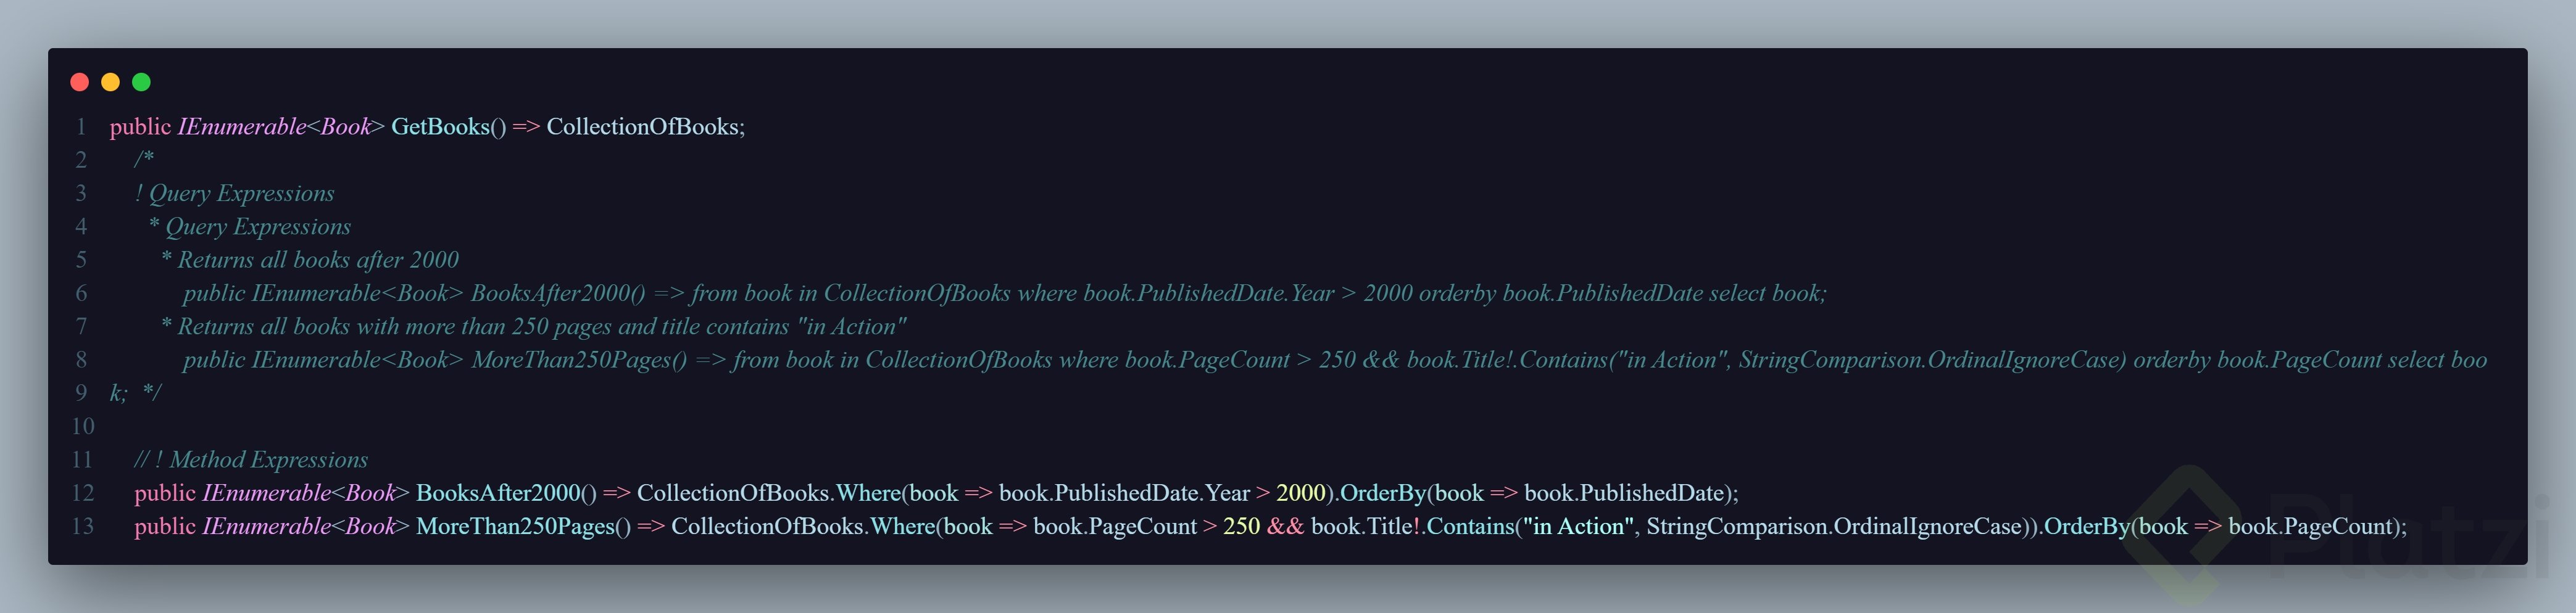Click the '! Query Expressions' comment heading

coord(234,194)
